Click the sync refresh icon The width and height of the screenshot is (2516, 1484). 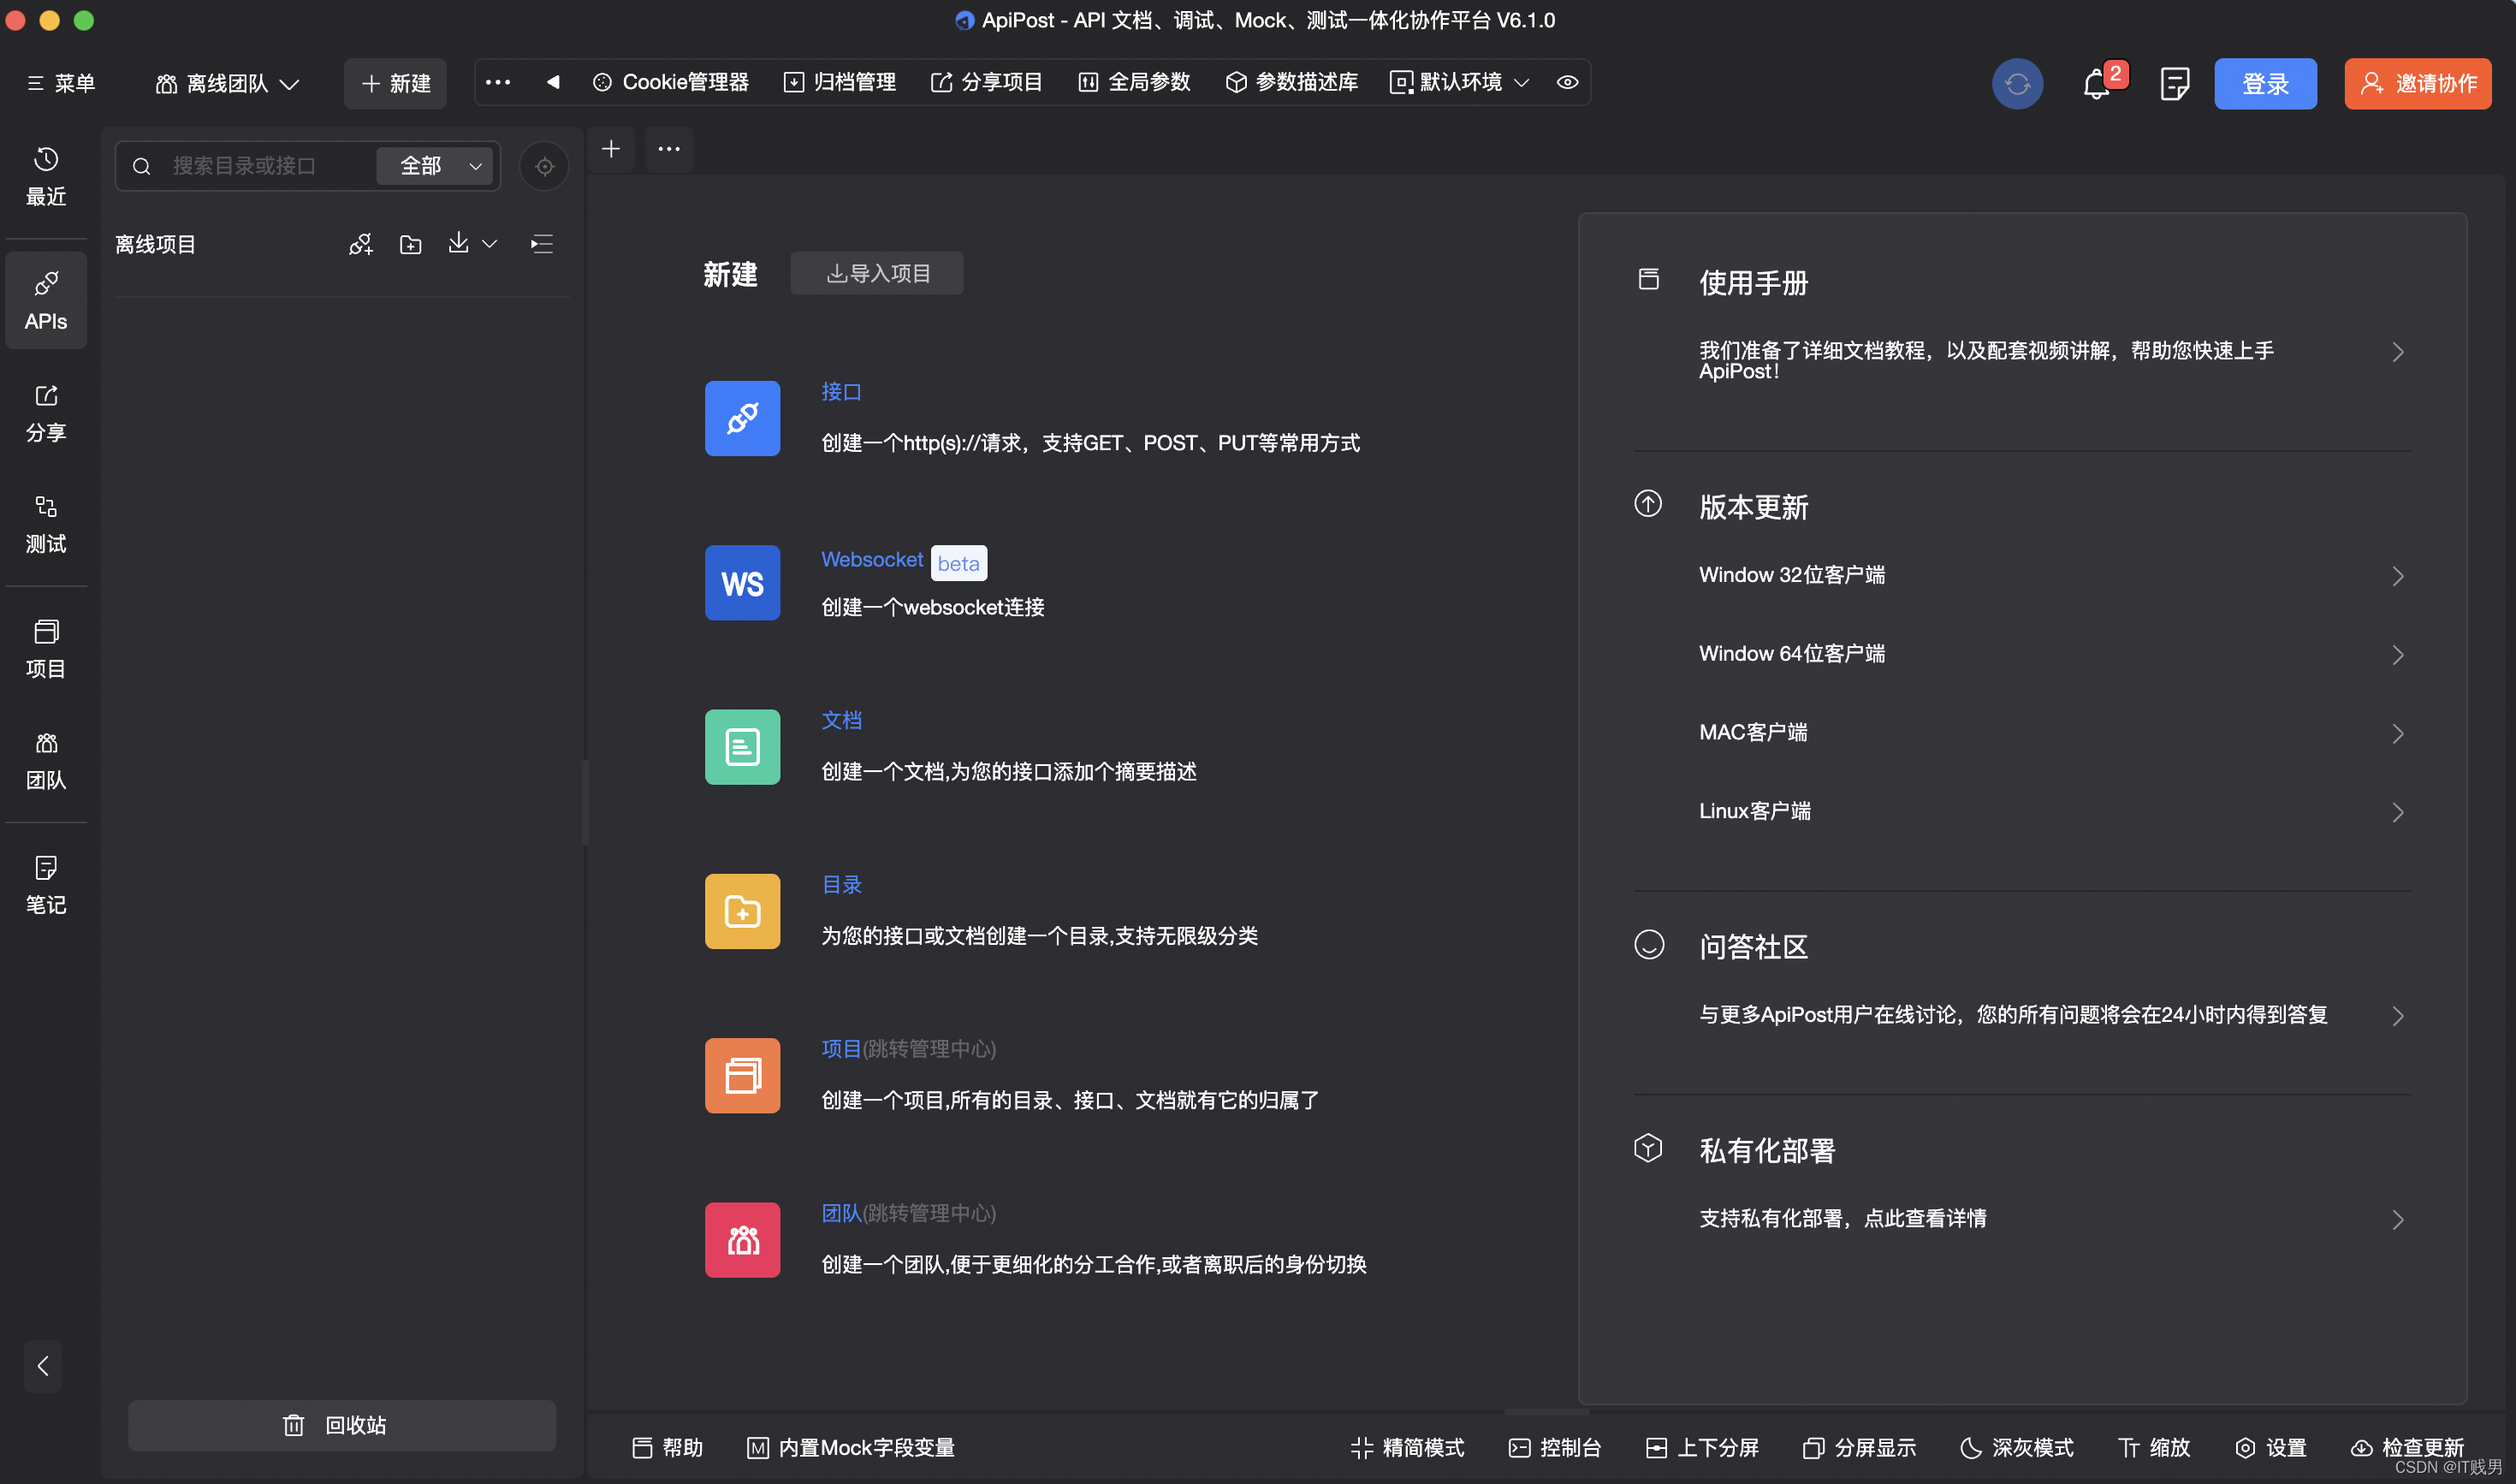click(x=2017, y=84)
